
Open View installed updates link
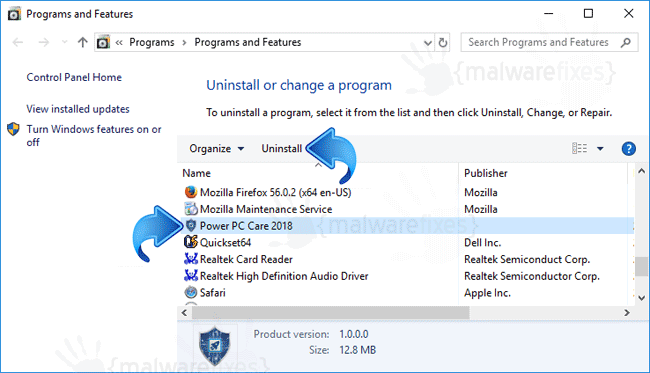(78, 109)
